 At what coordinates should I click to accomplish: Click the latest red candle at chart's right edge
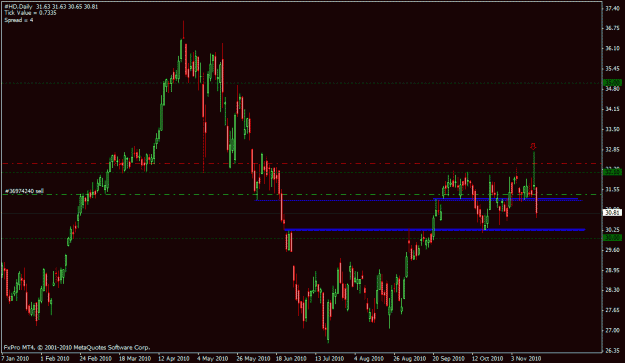click(x=537, y=202)
